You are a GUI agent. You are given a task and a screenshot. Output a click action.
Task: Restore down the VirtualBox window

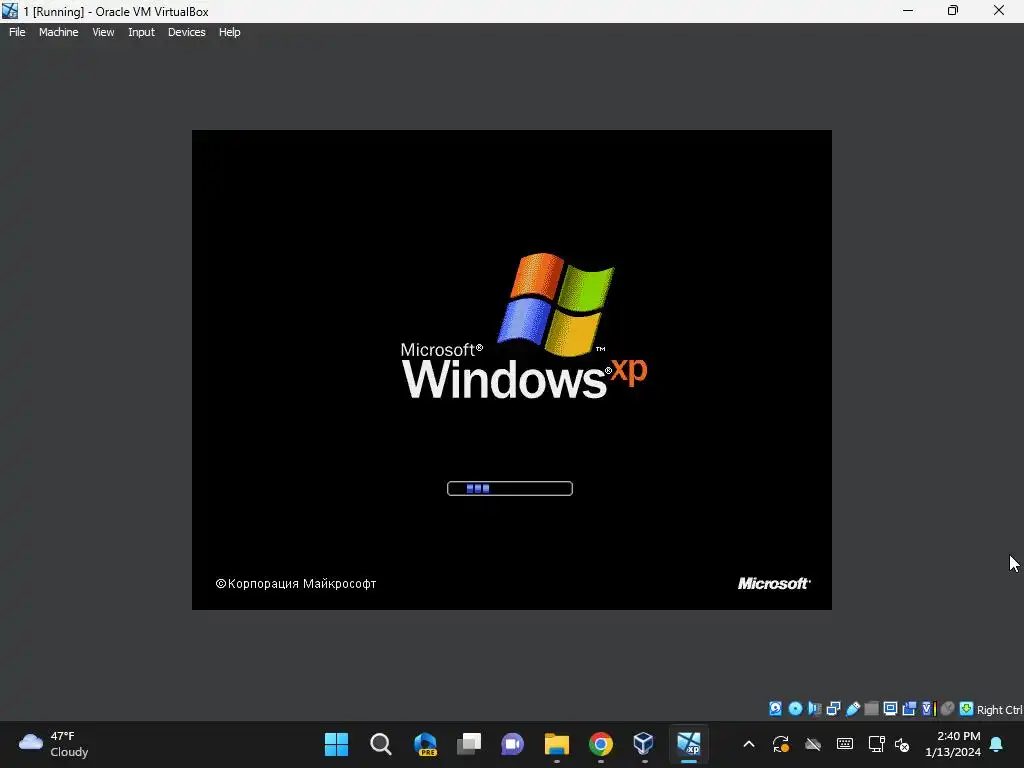[x=953, y=10]
